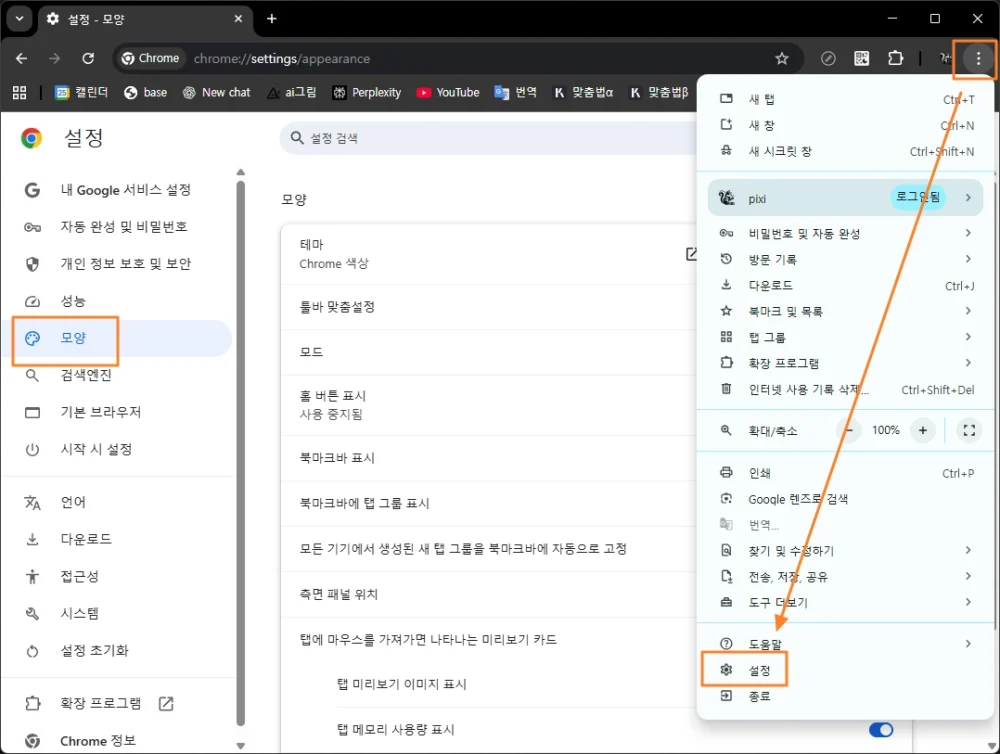
Task: Bookmark this page via the star icon
Action: tap(782, 58)
